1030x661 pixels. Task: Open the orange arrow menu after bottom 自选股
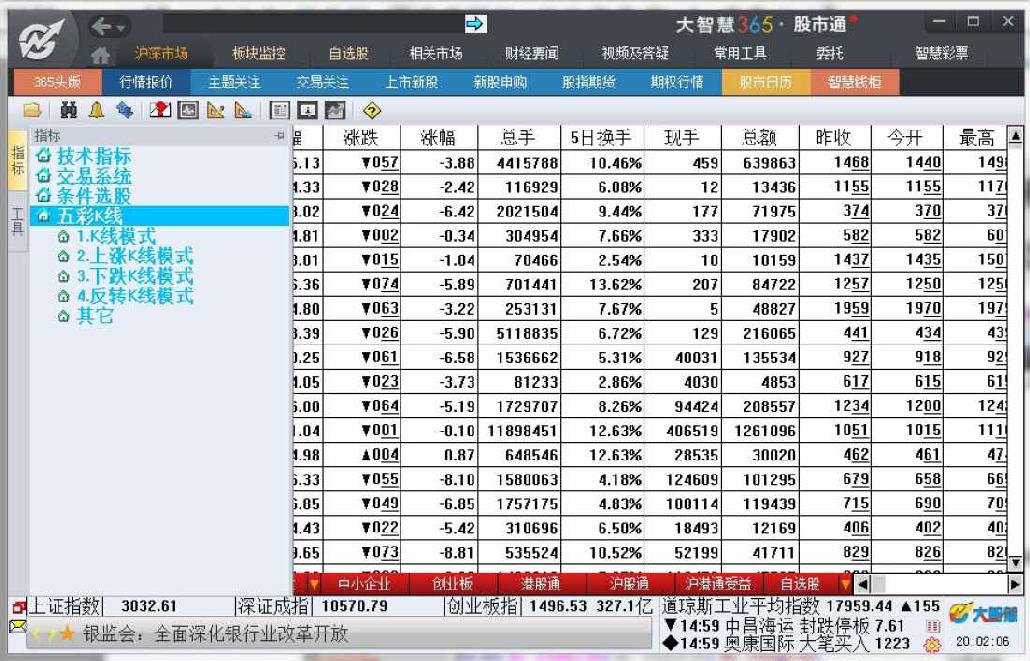point(845,583)
